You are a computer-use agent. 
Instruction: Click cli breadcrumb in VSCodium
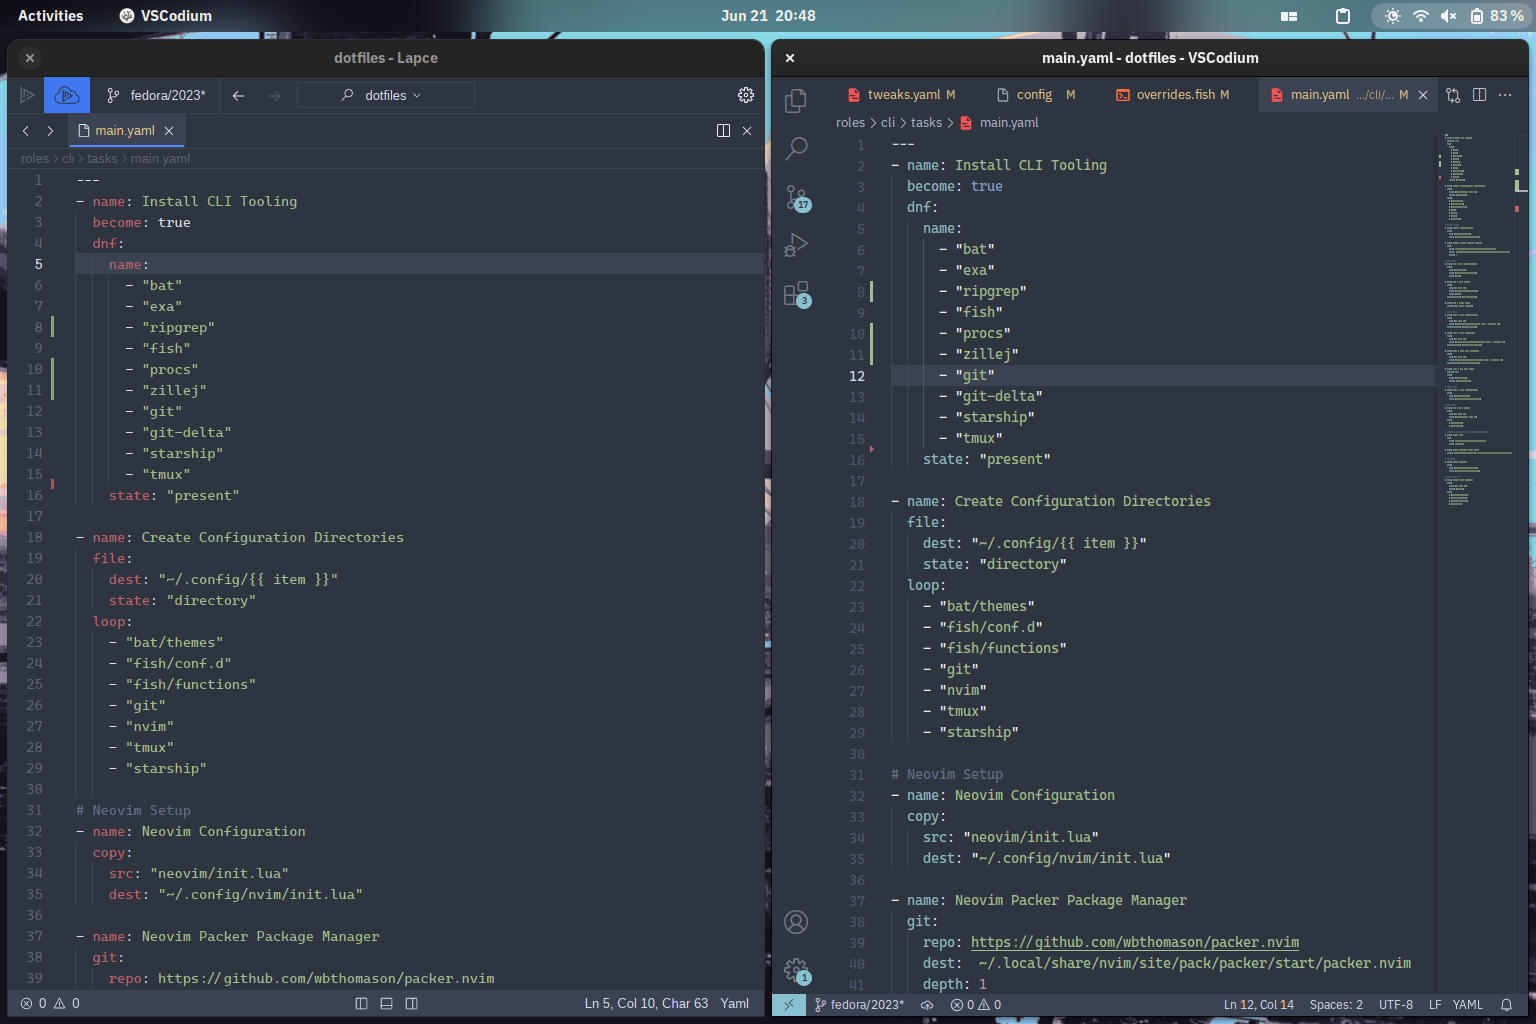[888, 123]
